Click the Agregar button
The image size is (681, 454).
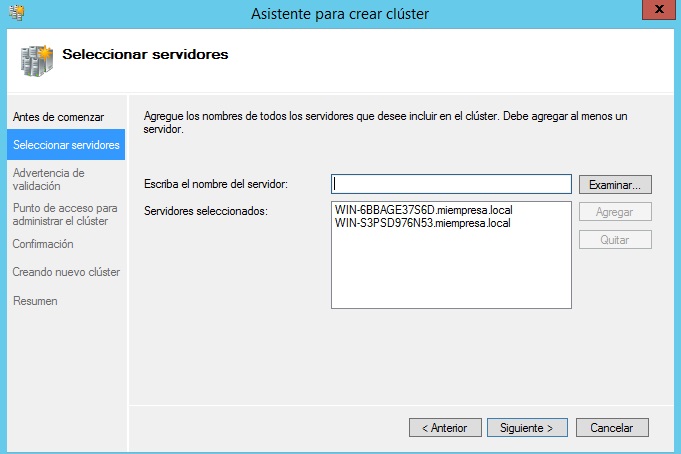pyautogui.click(x=615, y=212)
